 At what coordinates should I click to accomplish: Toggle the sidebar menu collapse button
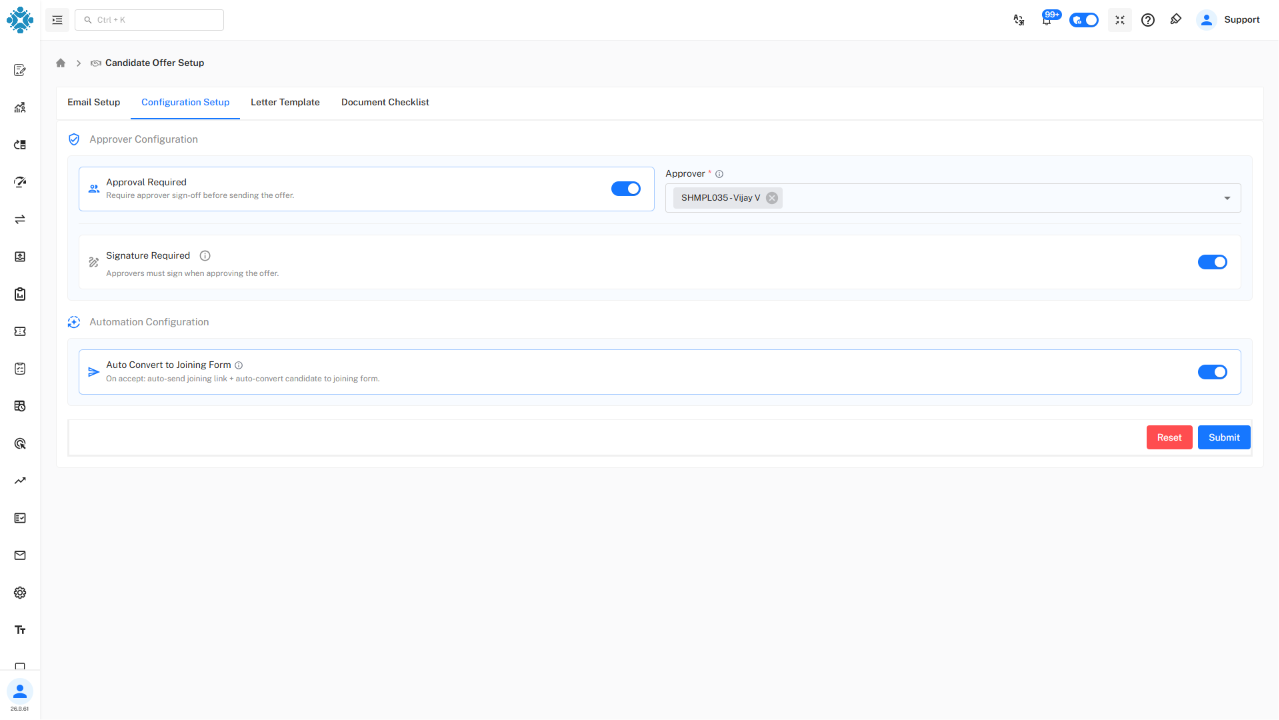pyautogui.click(x=57, y=20)
